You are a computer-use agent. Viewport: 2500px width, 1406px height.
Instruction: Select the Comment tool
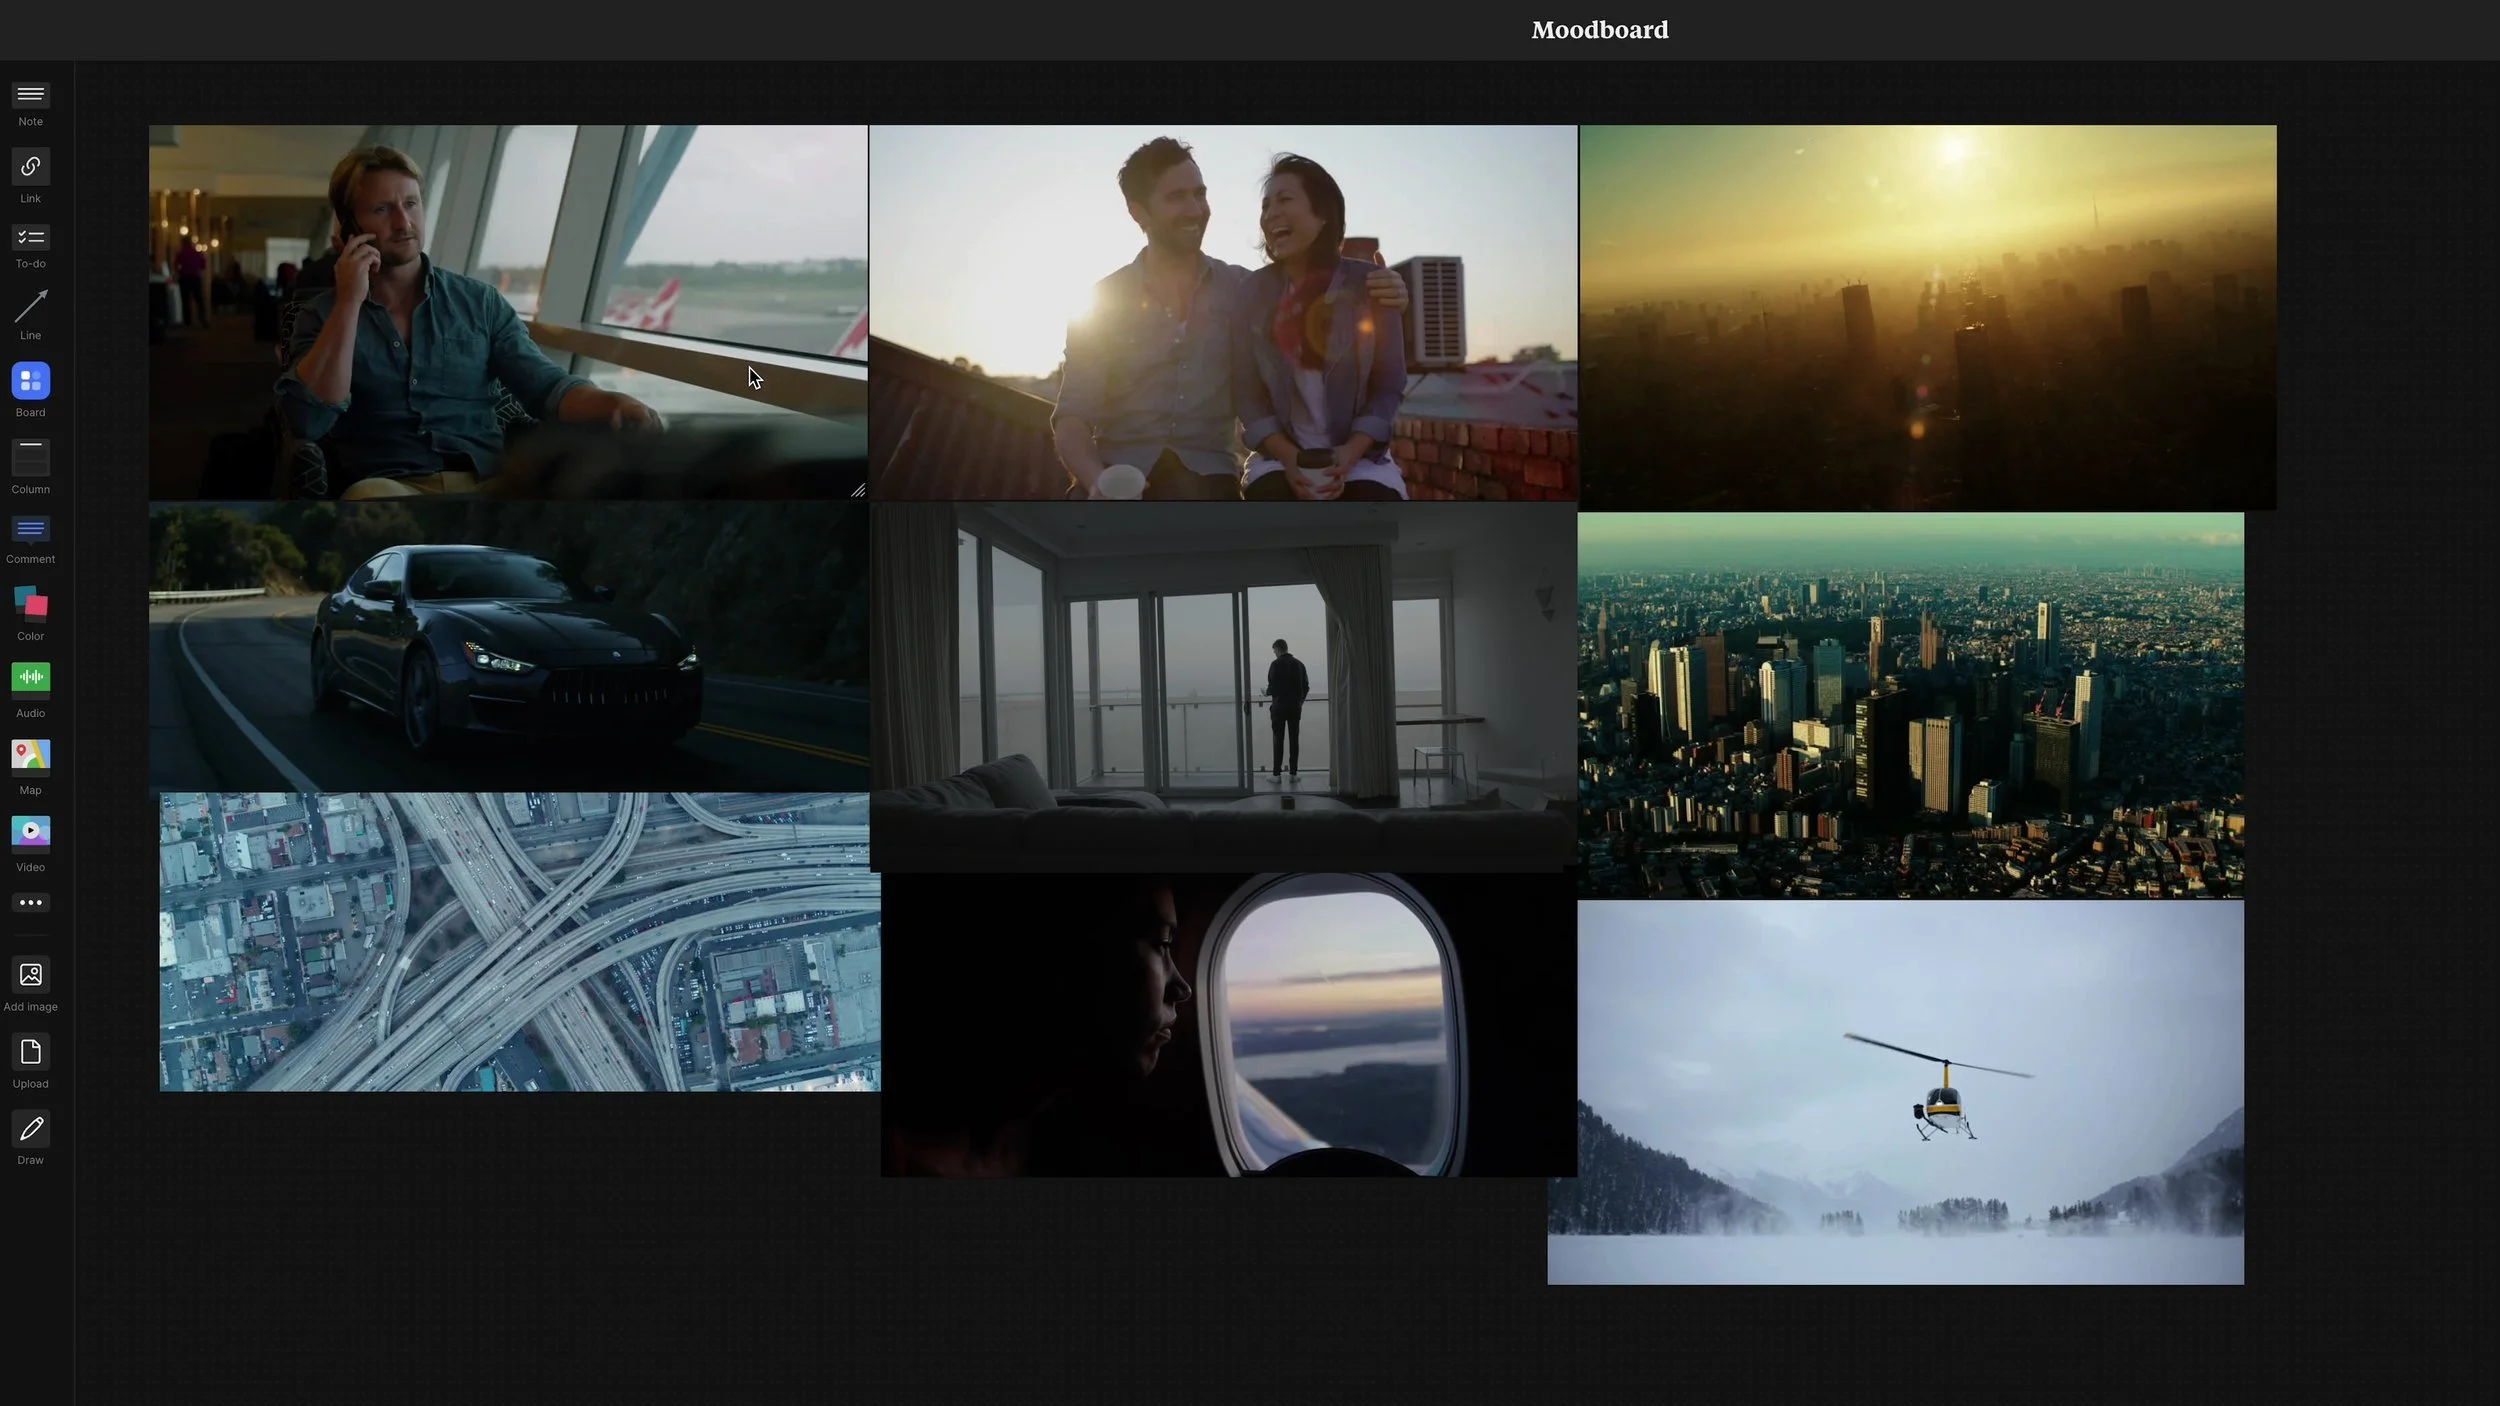point(30,529)
